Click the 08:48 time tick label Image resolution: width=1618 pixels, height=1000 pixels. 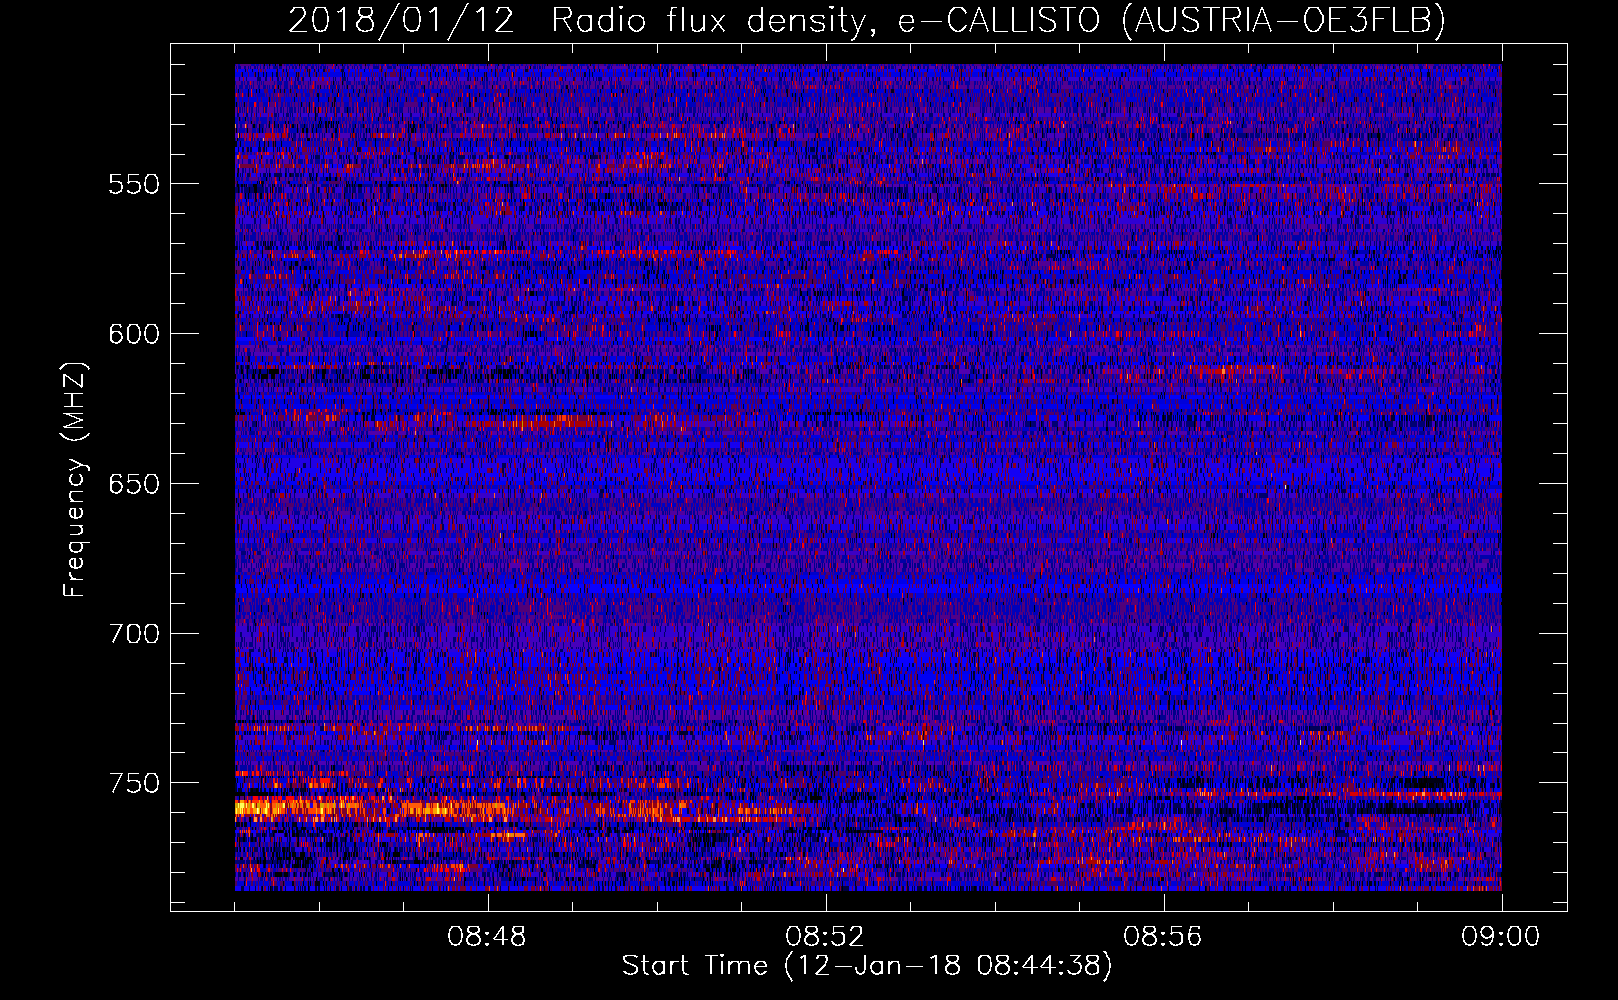(x=488, y=937)
